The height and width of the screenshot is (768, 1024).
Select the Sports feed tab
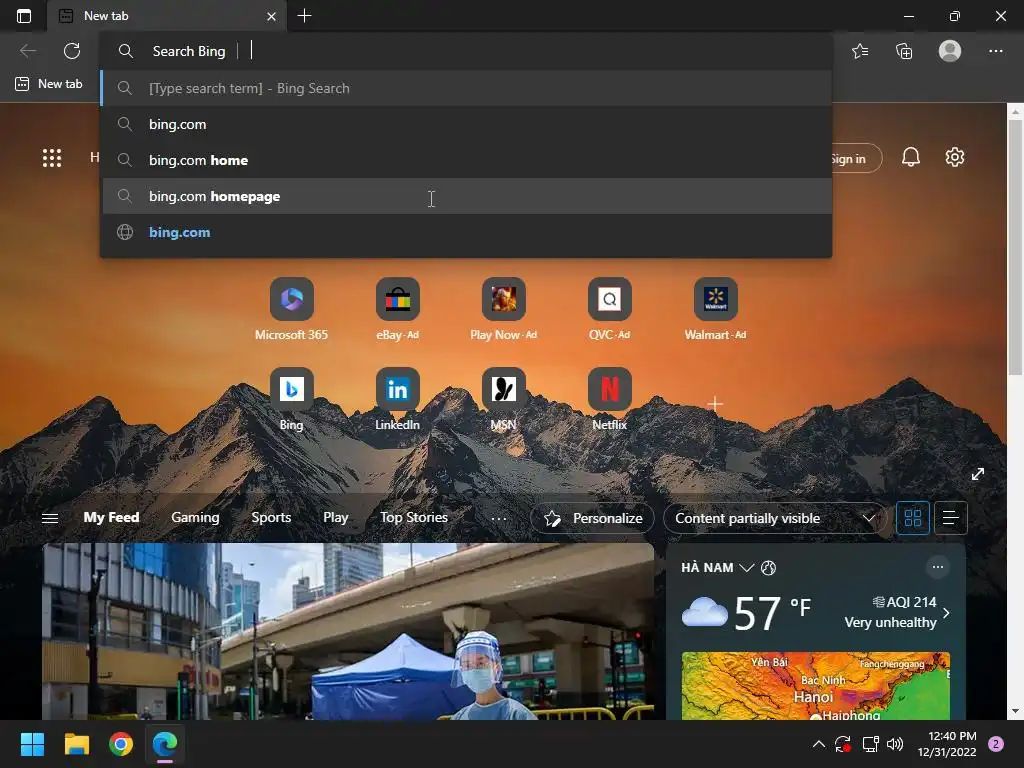tap(271, 517)
